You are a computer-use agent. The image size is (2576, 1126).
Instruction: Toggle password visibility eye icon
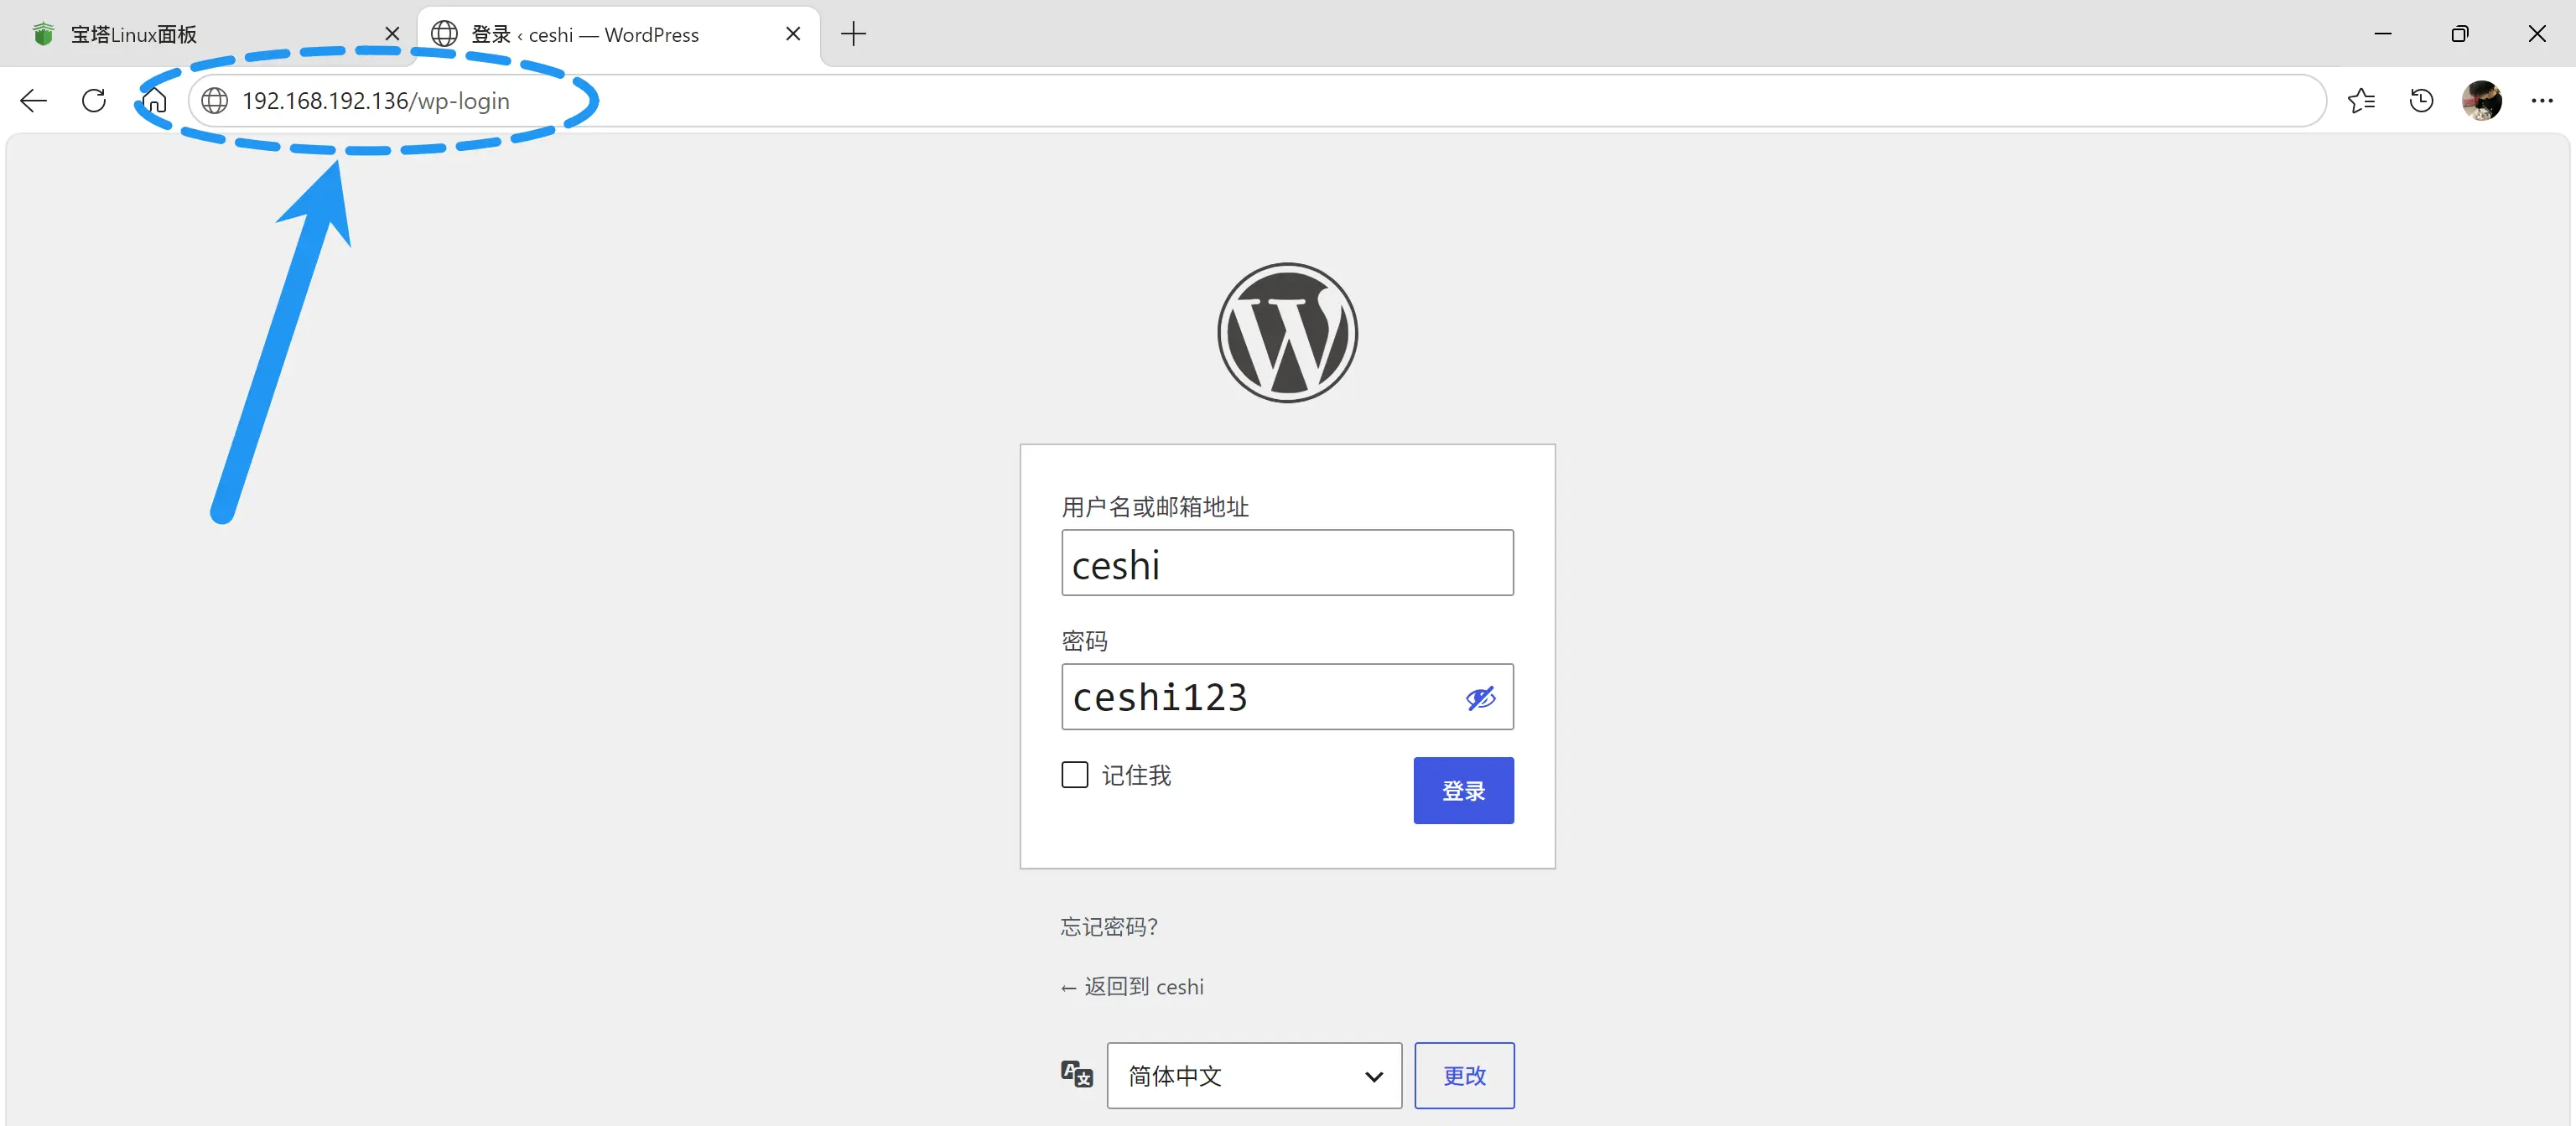click(1480, 698)
